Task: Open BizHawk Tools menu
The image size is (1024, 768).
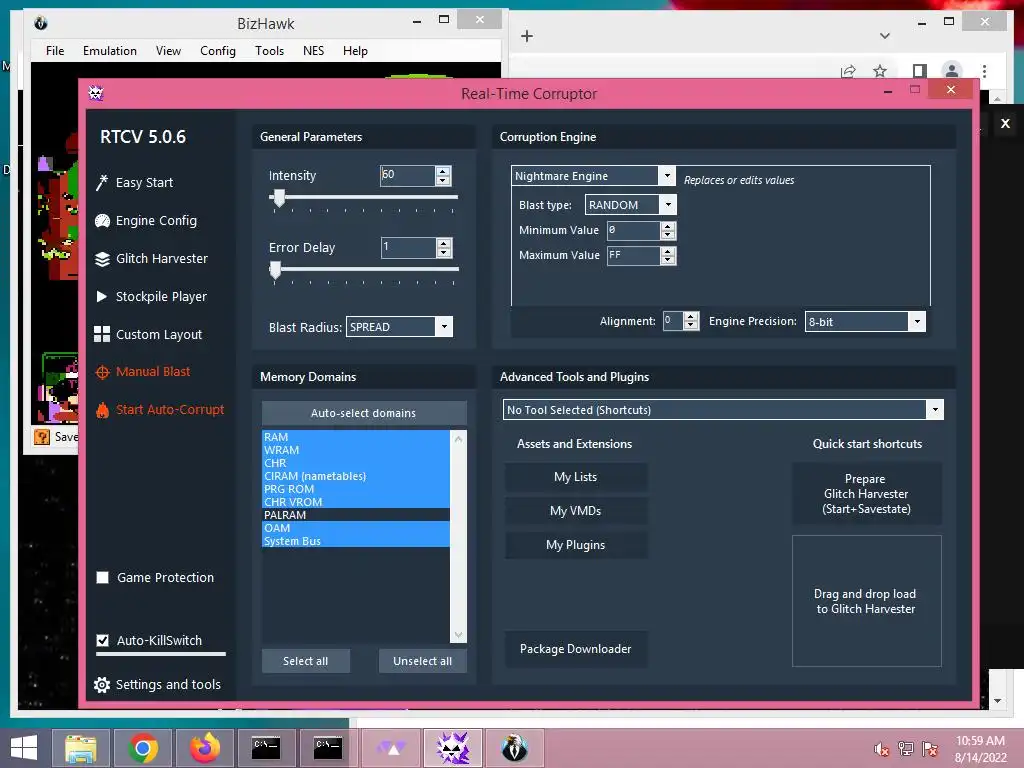Action: click(269, 51)
